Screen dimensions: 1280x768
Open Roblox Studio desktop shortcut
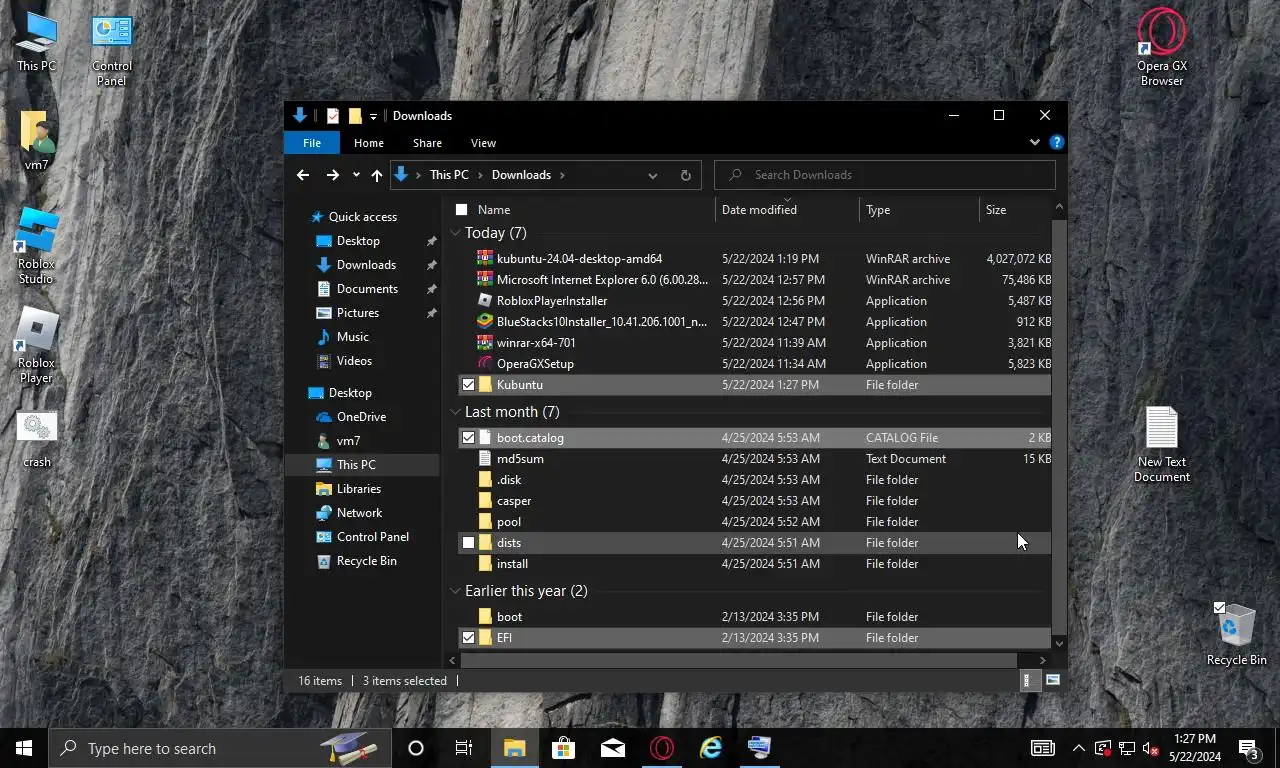37,246
